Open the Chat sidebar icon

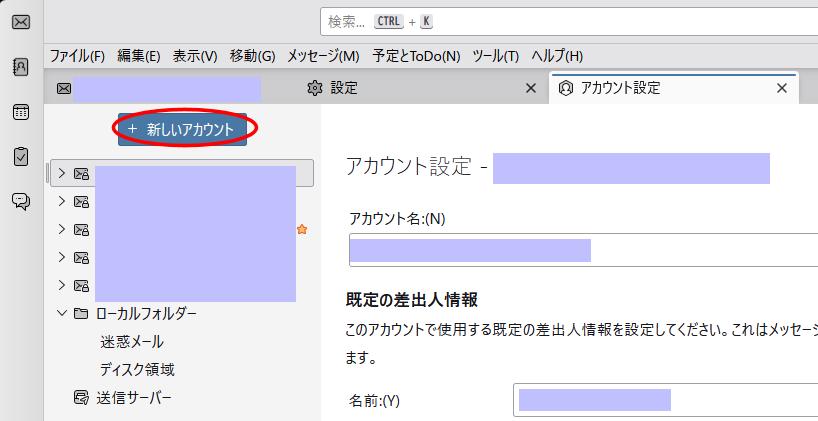(20, 202)
